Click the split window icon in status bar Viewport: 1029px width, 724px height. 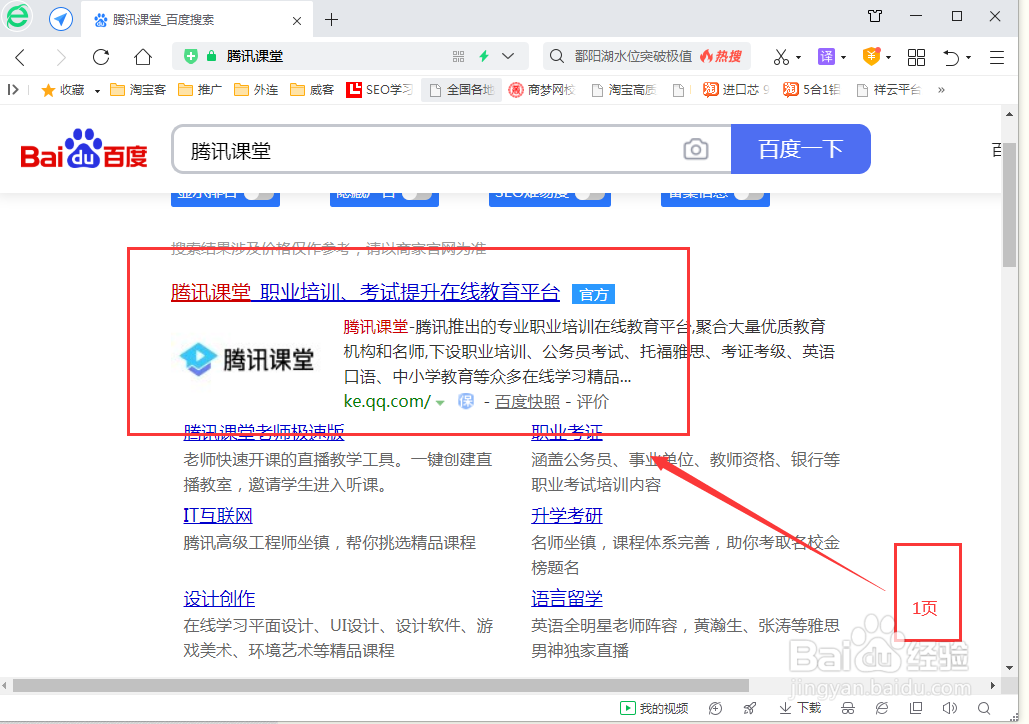[915, 708]
